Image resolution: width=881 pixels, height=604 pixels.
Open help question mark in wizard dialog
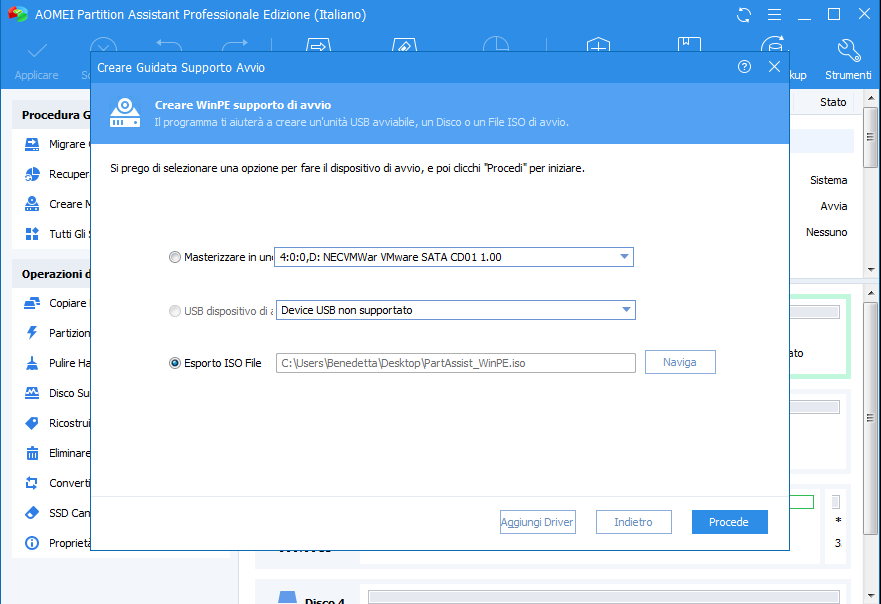click(744, 67)
